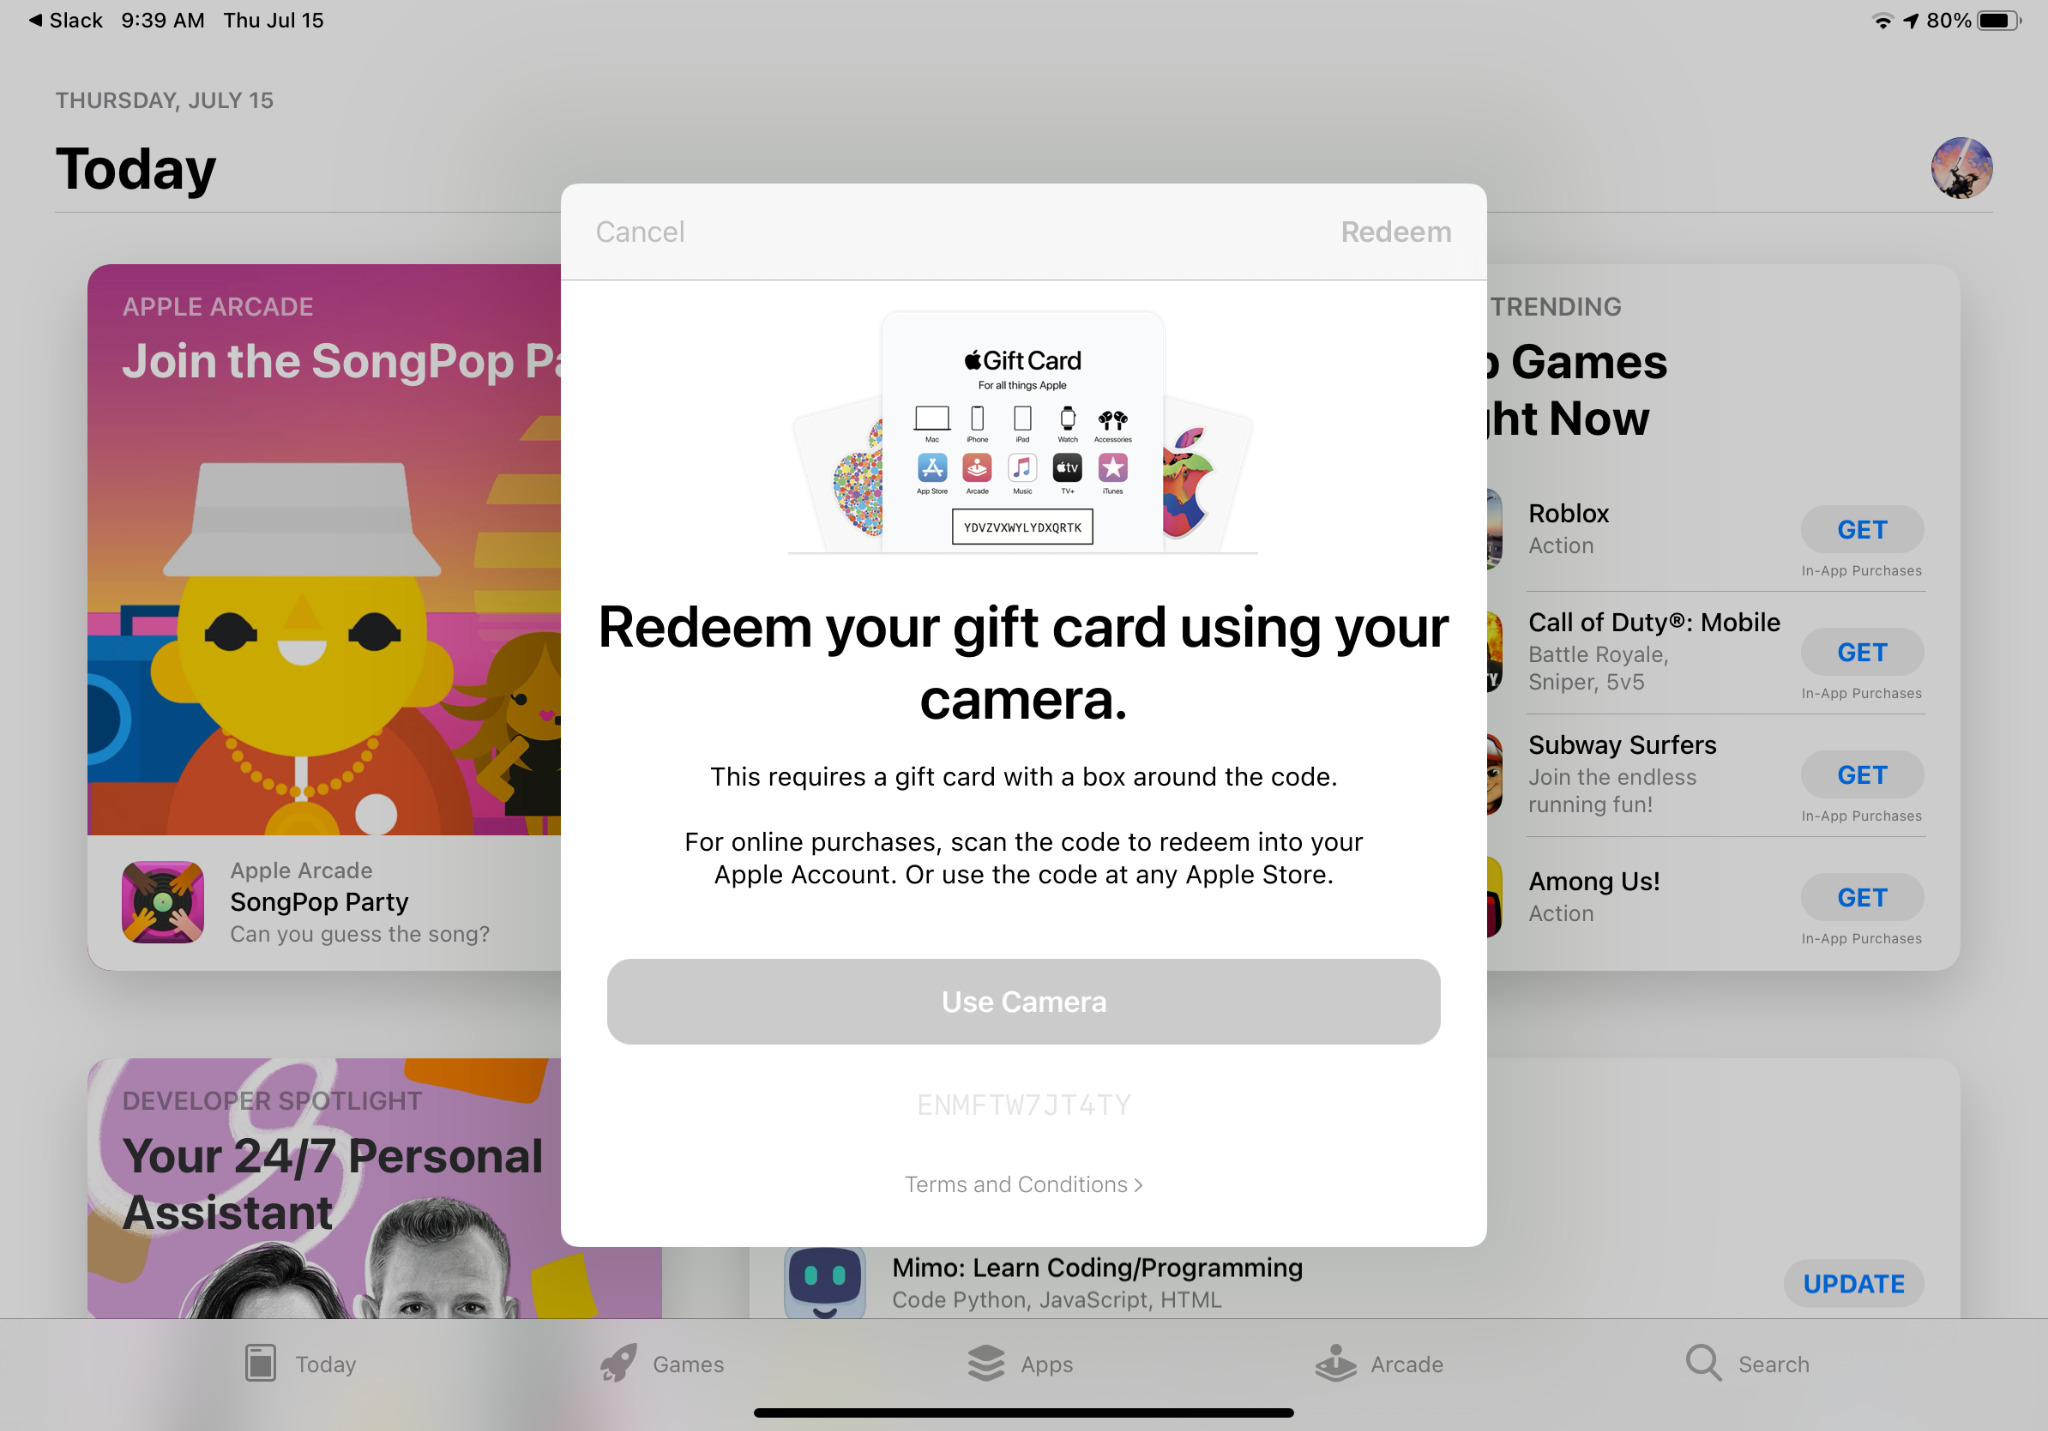Get Subway Surfers
The width and height of the screenshot is (2048, 1431).
tap(1861, 775)
